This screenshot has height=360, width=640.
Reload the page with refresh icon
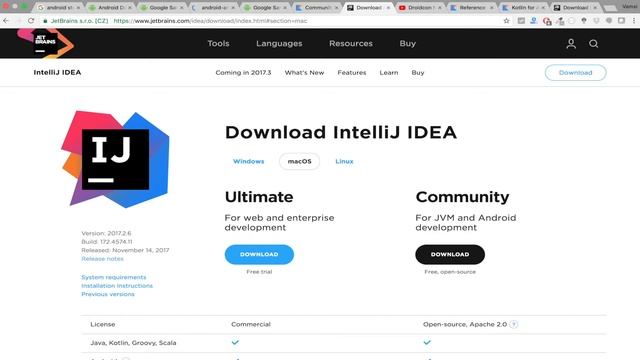31,20
